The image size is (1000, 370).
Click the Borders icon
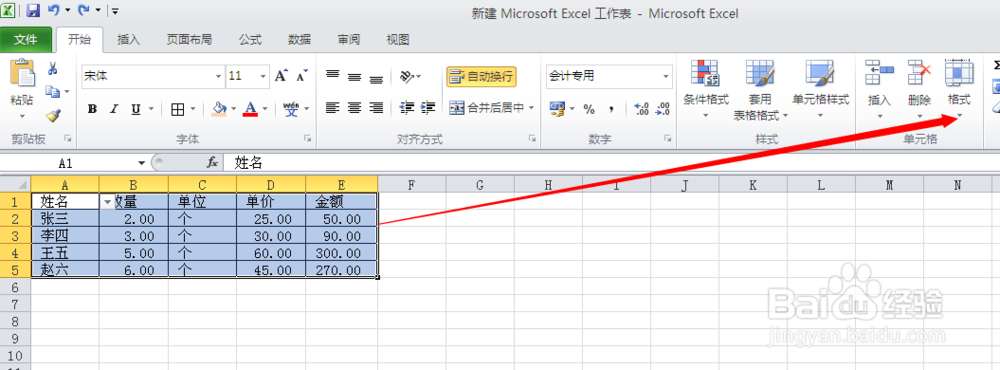point(178,109)
